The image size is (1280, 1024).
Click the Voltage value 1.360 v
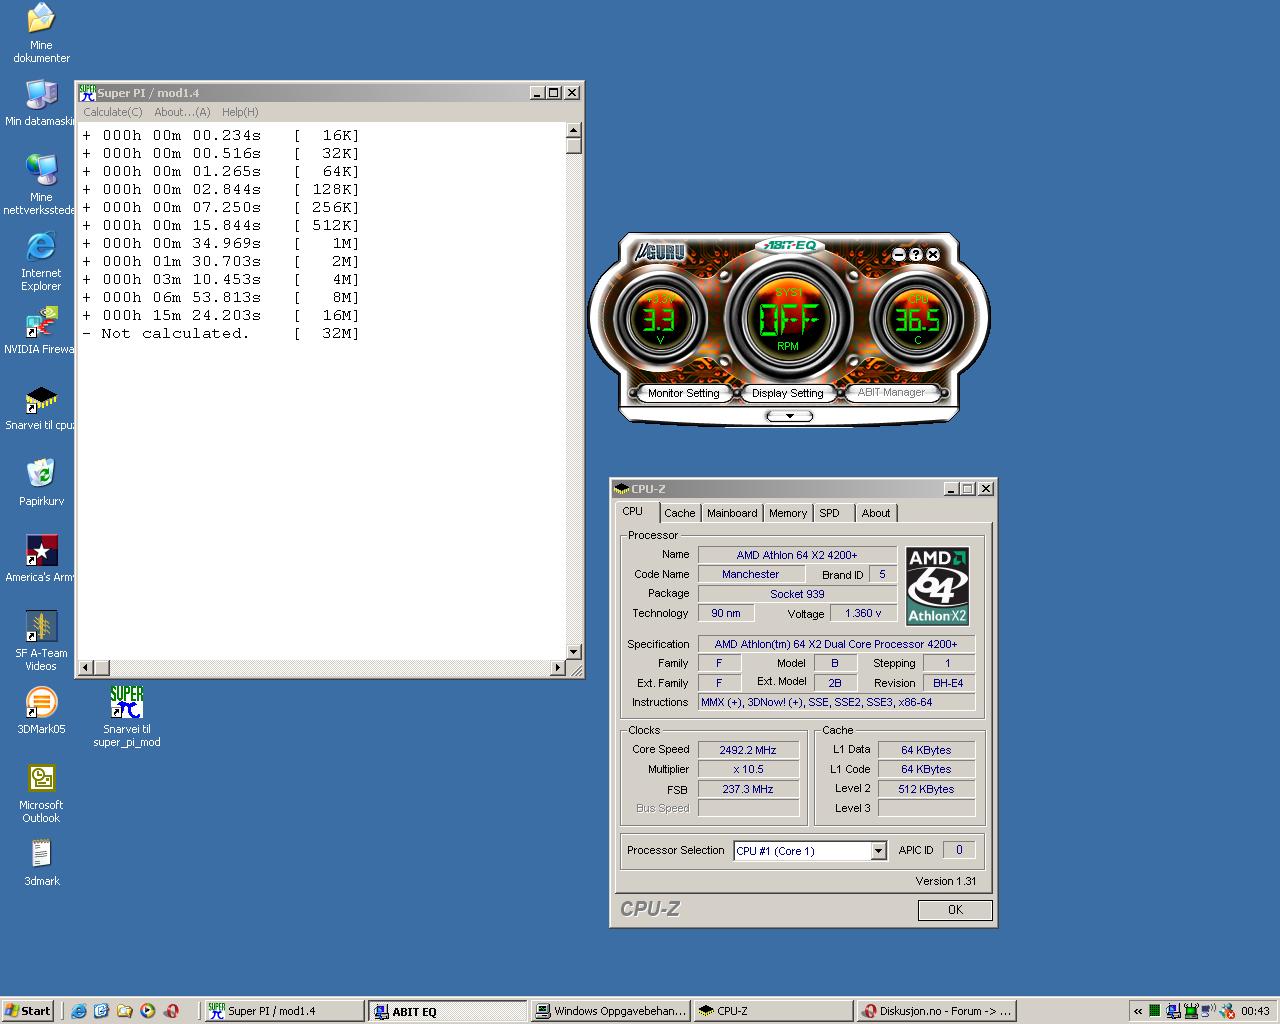(x=862, y=613)
